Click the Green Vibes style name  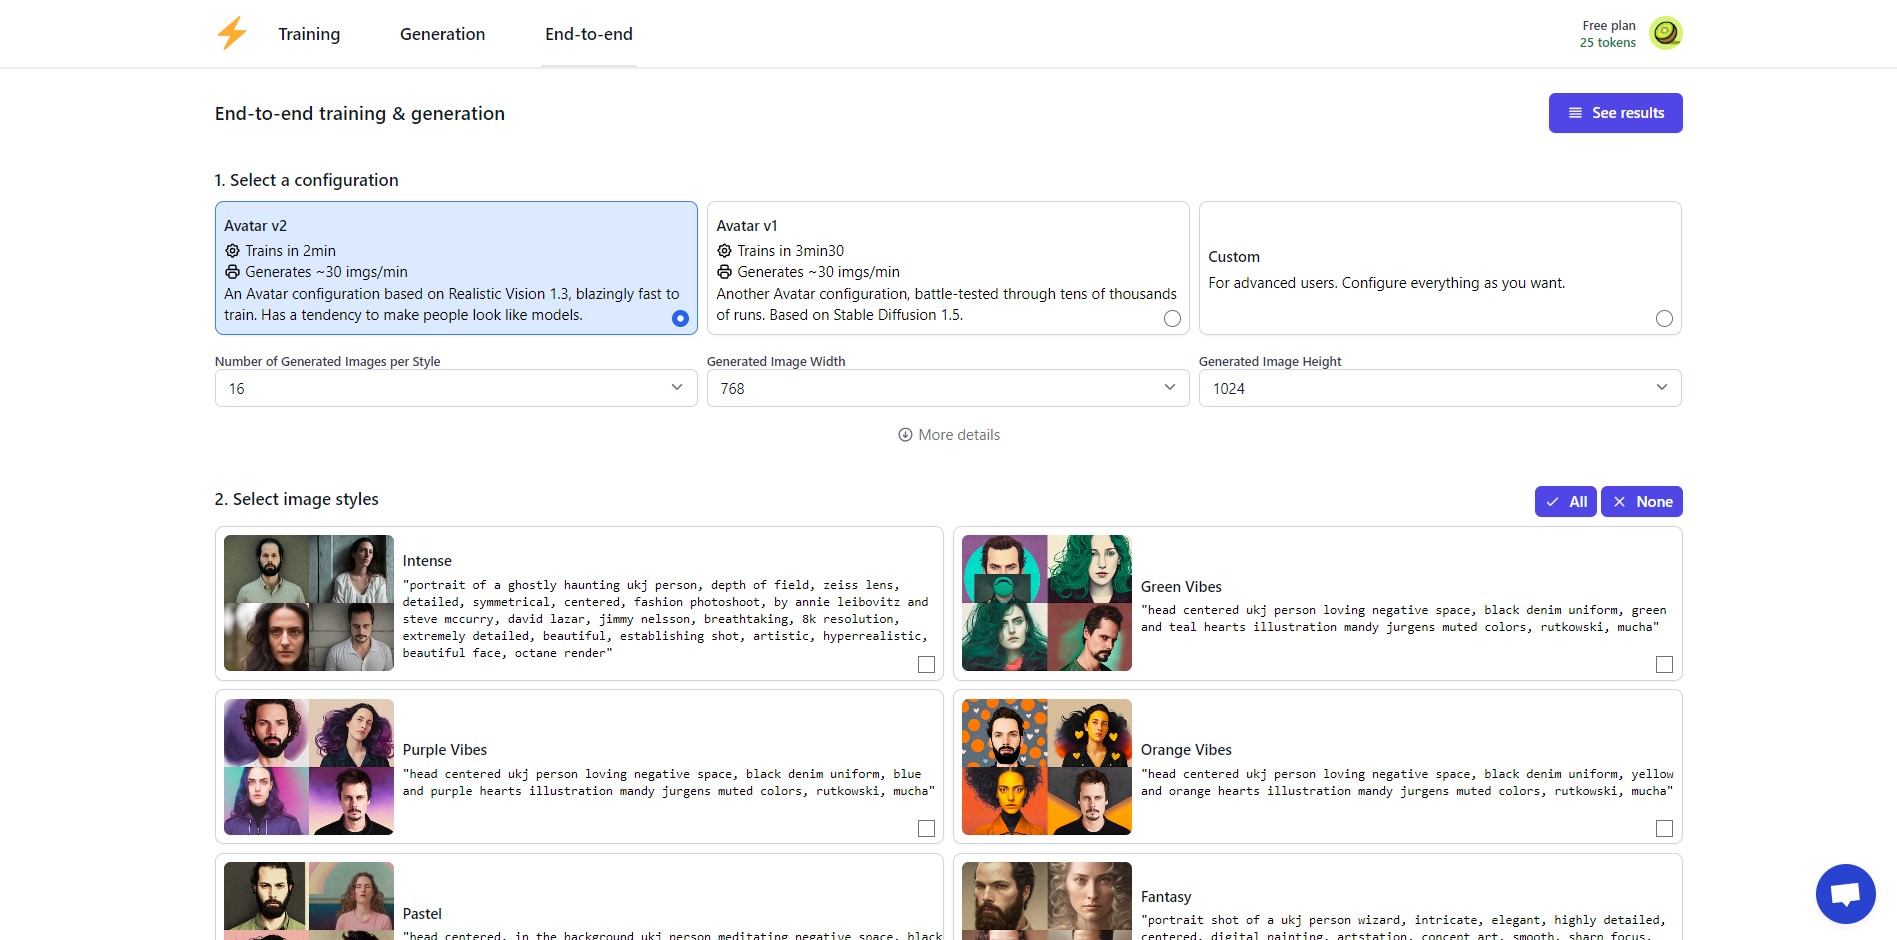[x=1181, y=587]
